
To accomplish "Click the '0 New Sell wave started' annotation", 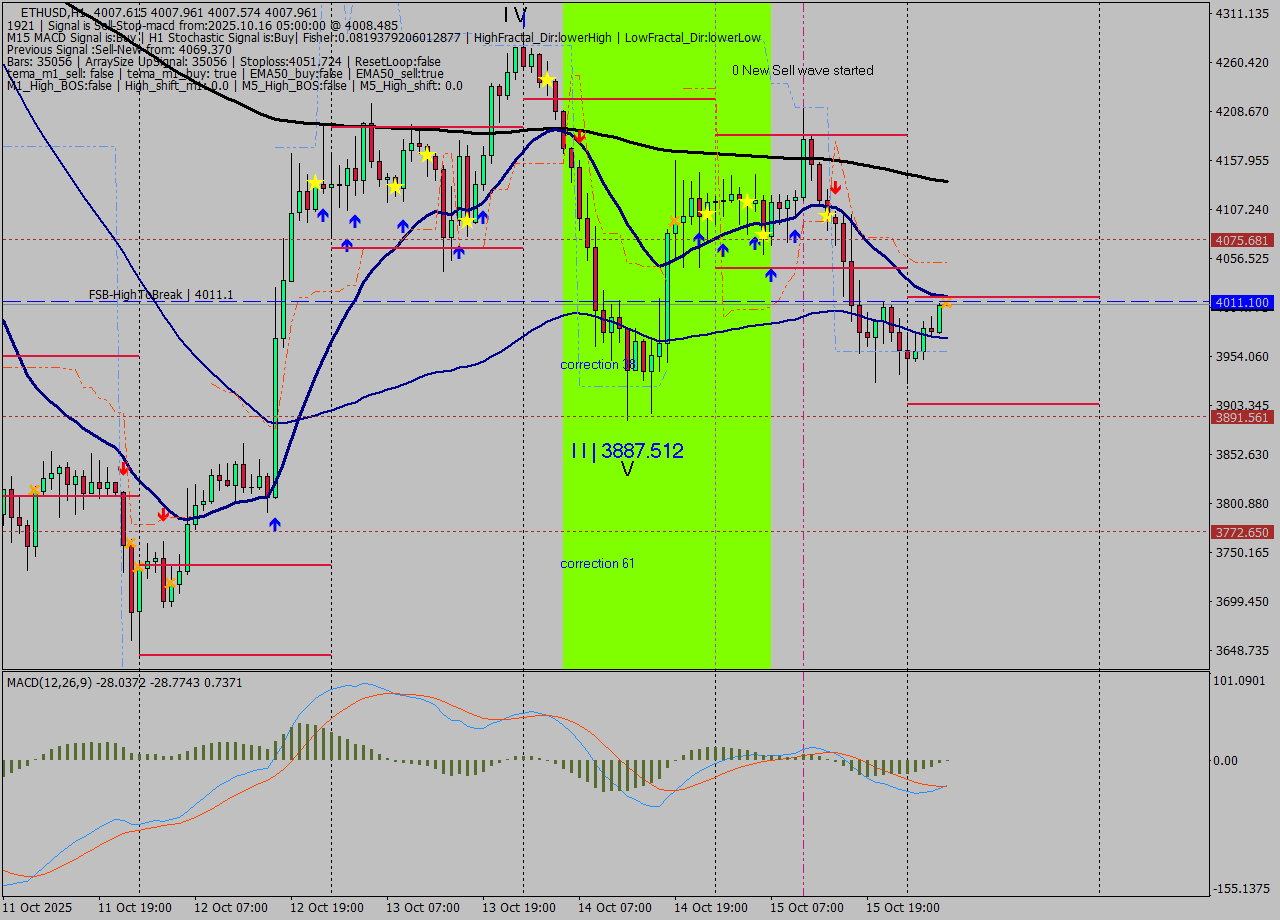I will 802,70.
